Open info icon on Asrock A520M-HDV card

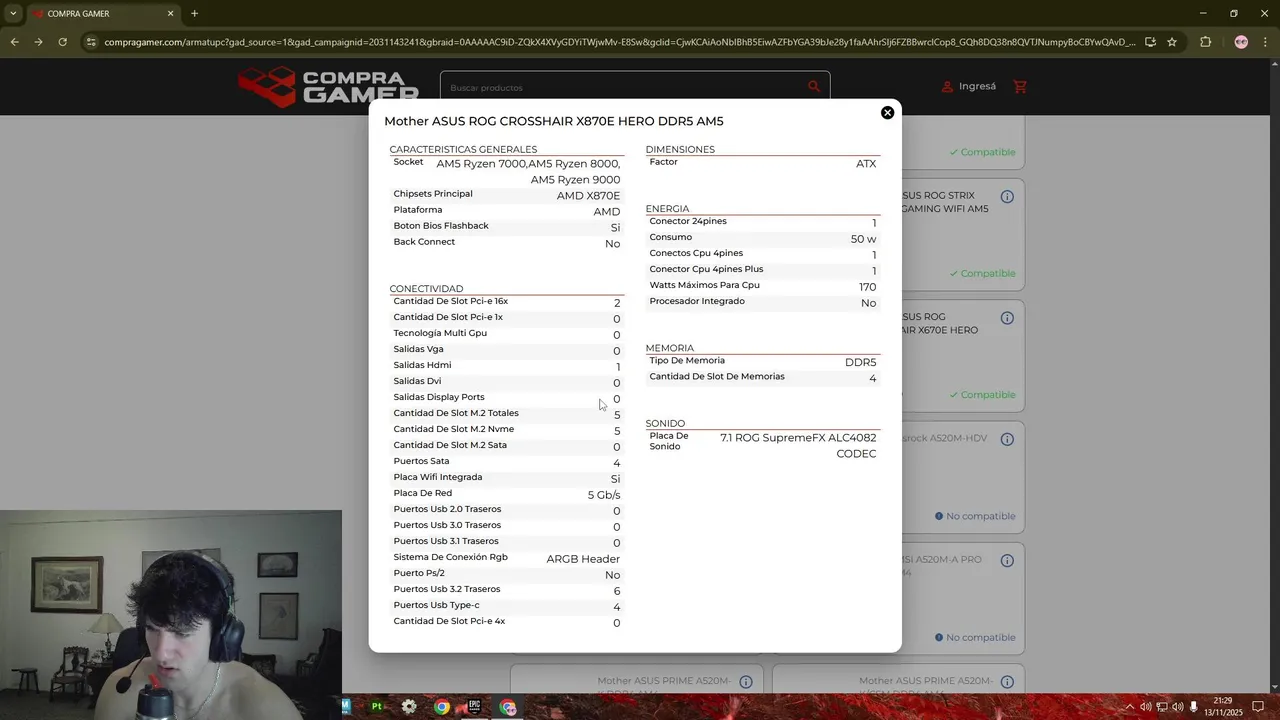[1007, 439]
